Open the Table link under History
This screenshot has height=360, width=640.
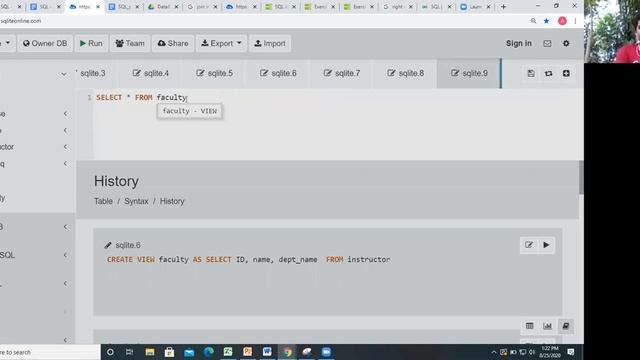(x=103, y=201)
